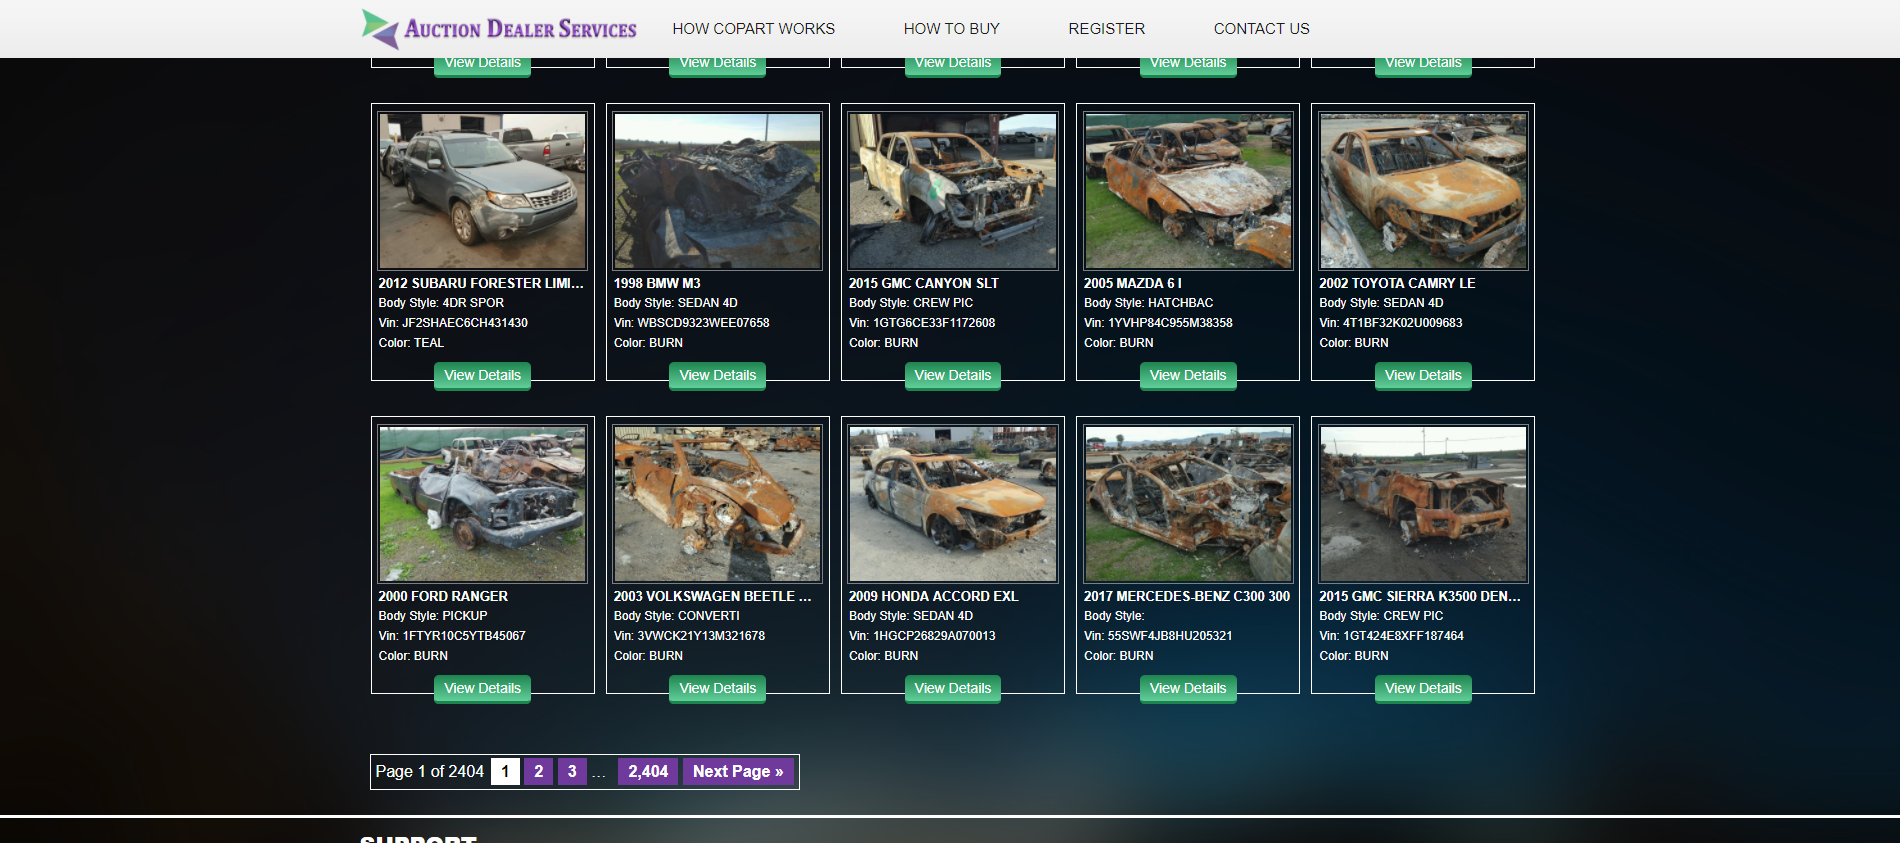Click the 2000 Ford Ranger thumbnail
The image size is (1900, 843).
coord(482,504)
